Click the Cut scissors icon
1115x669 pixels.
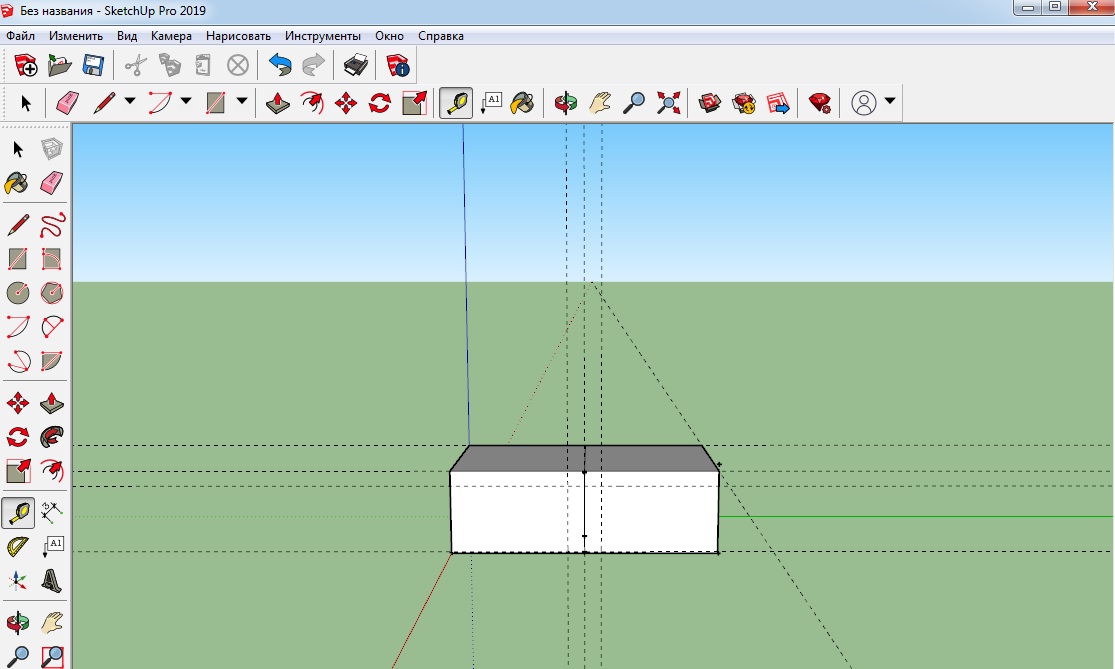click(x=135, y=65)
